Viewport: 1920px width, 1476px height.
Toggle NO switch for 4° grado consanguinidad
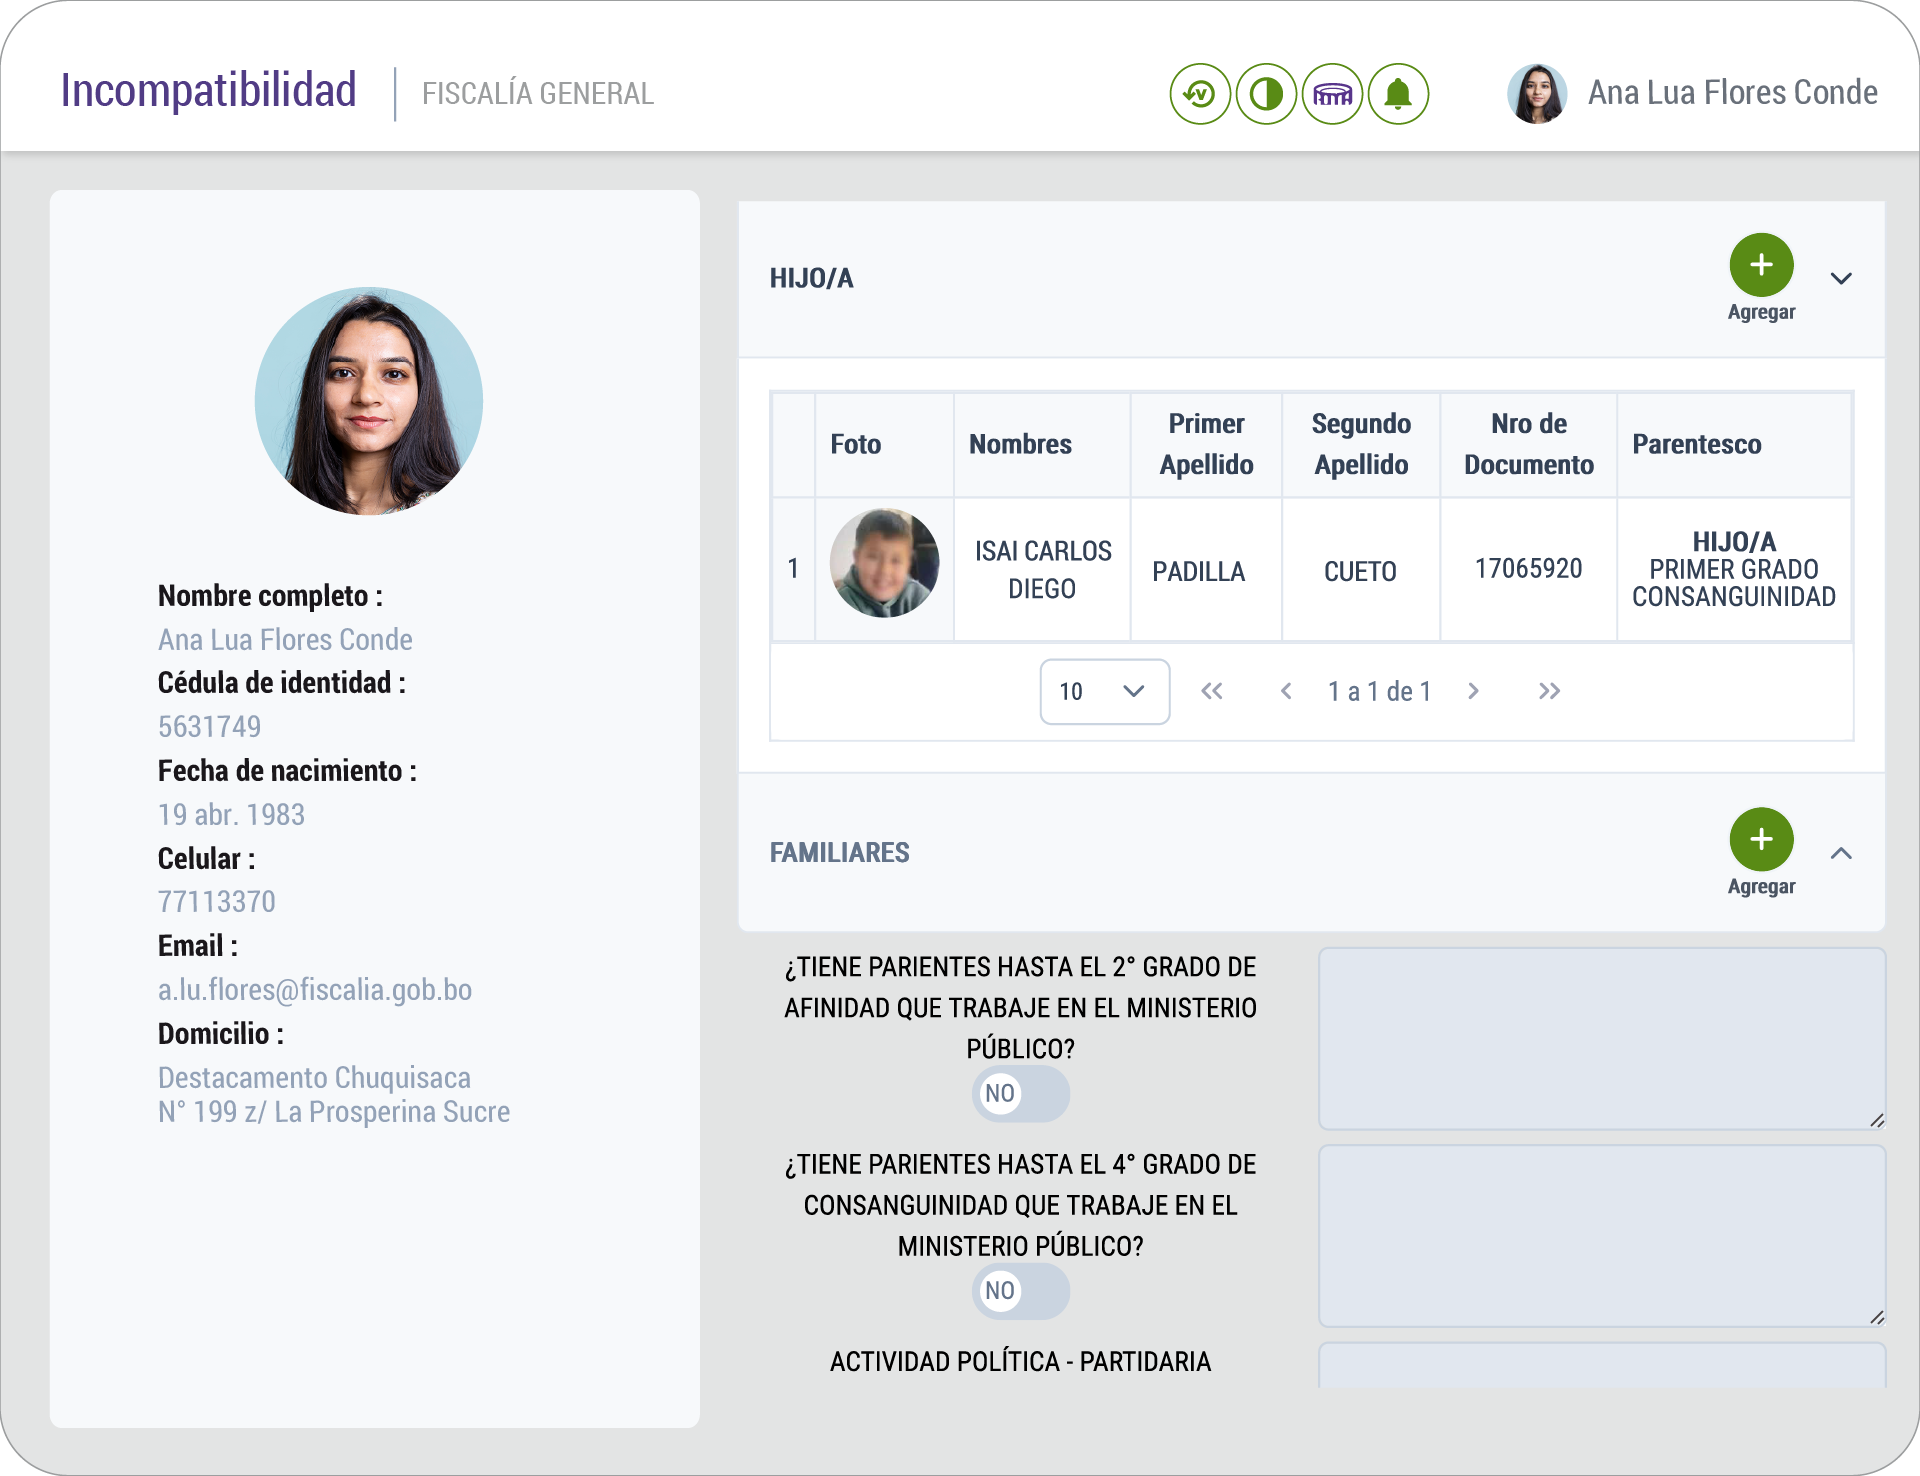tap(1020, 1290)
